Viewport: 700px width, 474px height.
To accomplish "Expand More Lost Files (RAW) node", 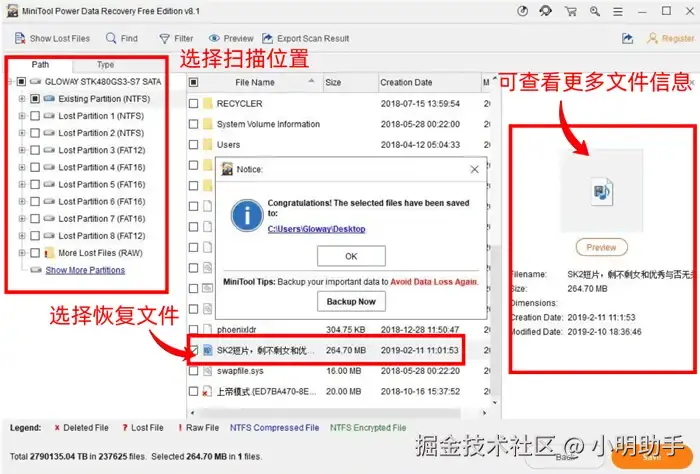I will coord(21,253).
